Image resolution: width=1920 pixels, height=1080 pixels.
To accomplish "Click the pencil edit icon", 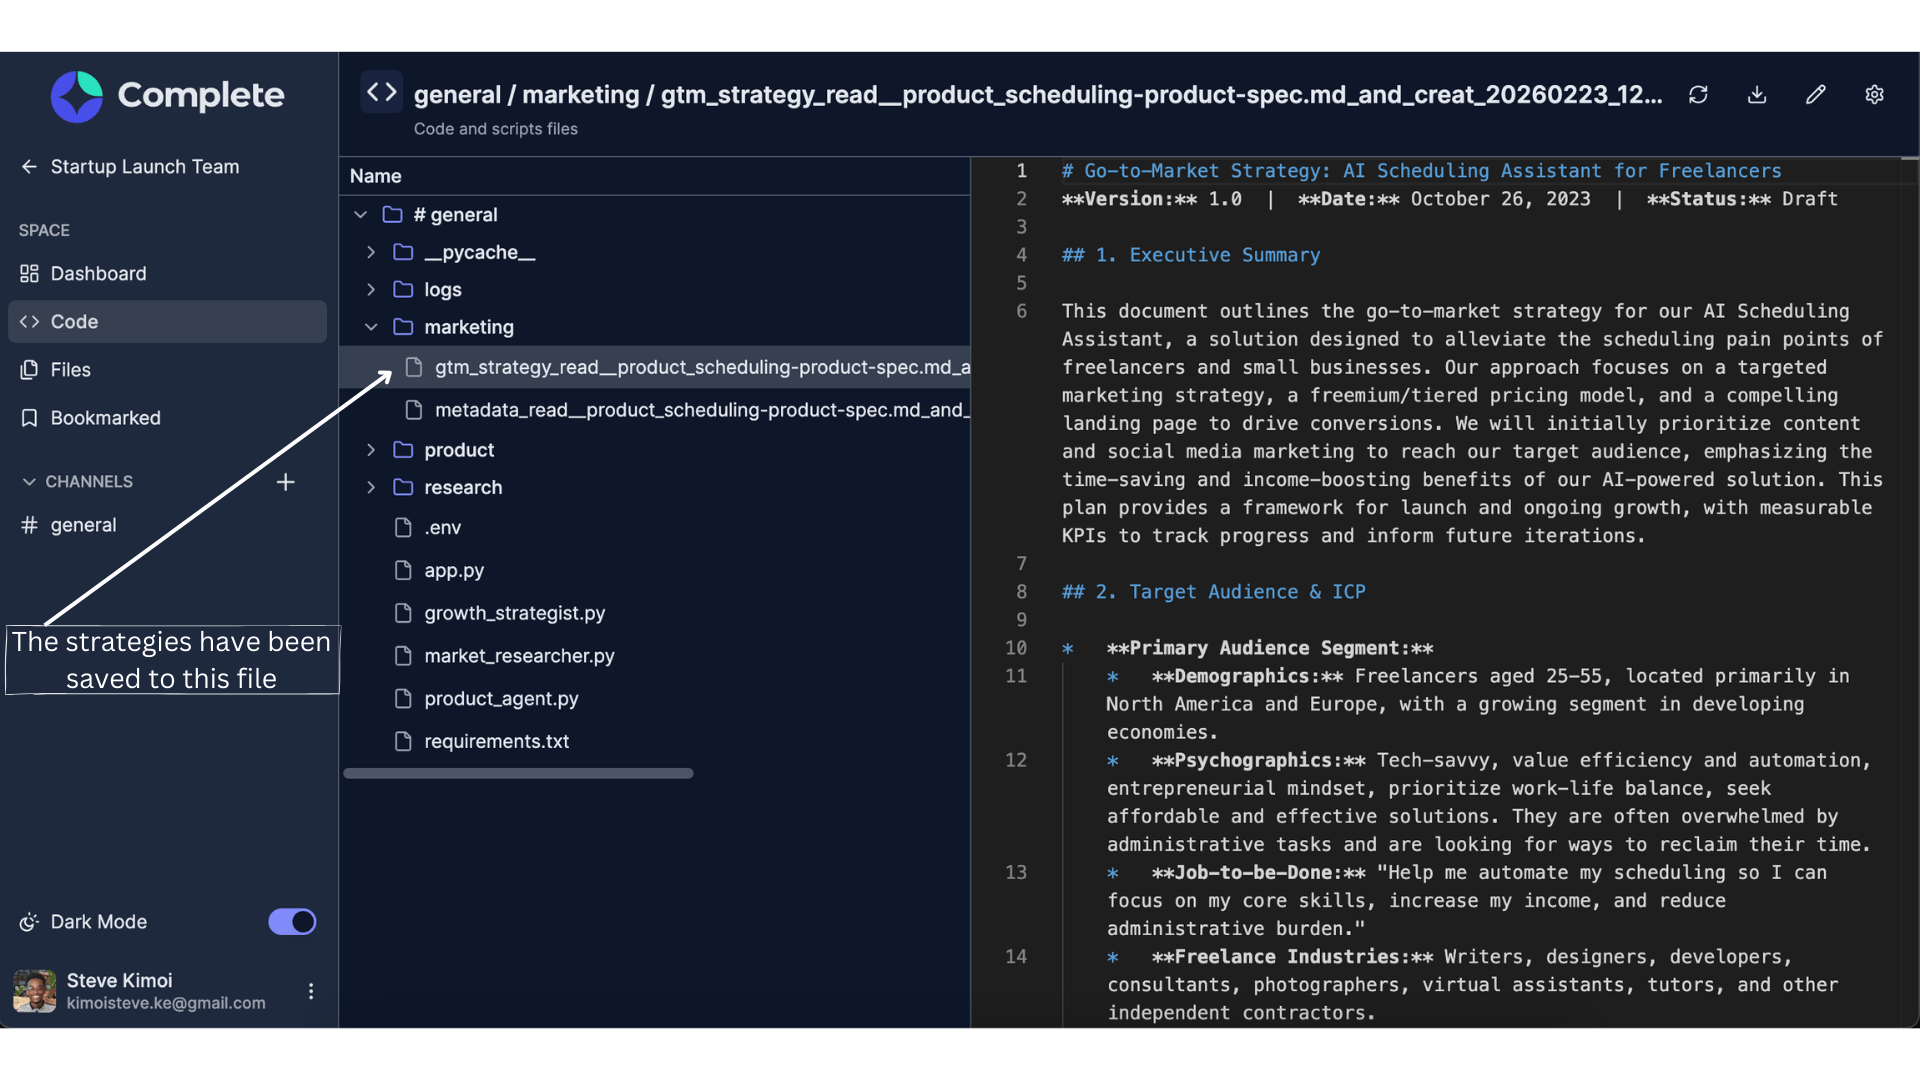I will [1816, 95].
